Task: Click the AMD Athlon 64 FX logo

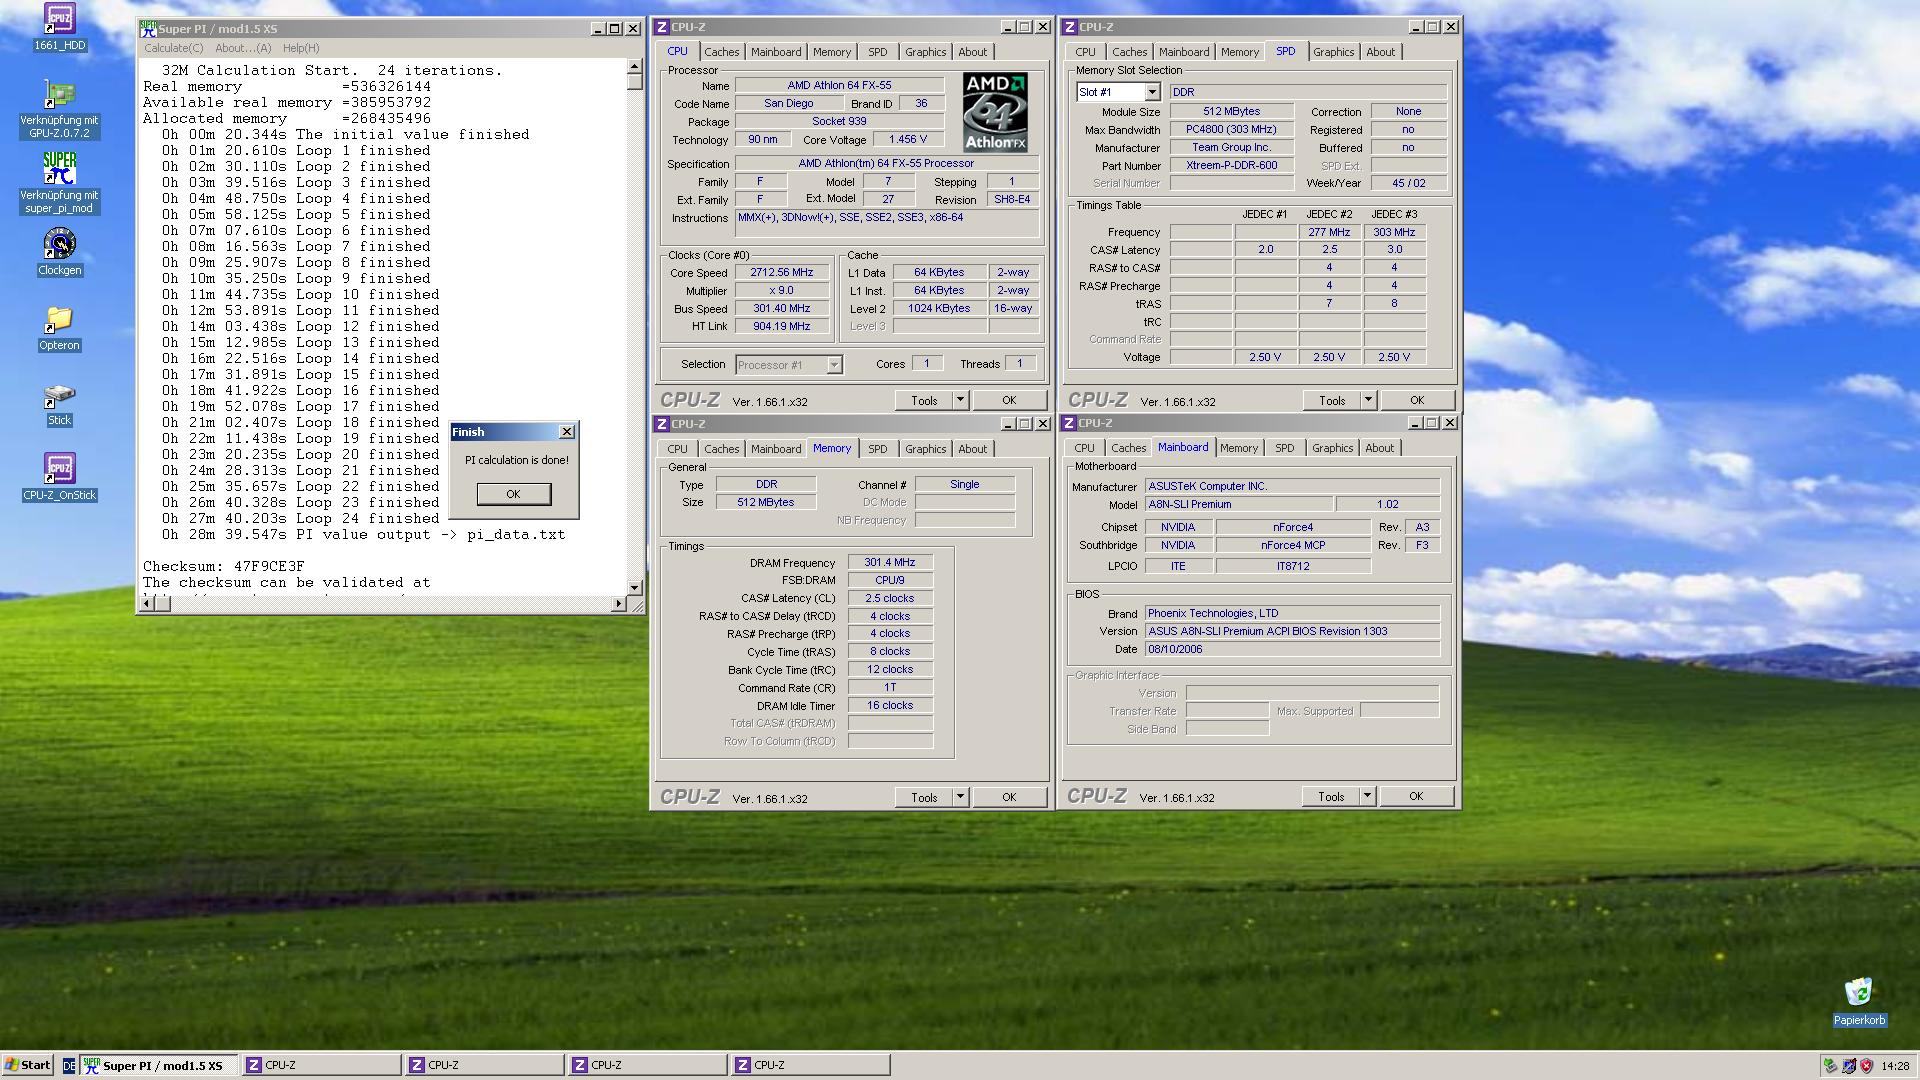Action: [994, 111]
